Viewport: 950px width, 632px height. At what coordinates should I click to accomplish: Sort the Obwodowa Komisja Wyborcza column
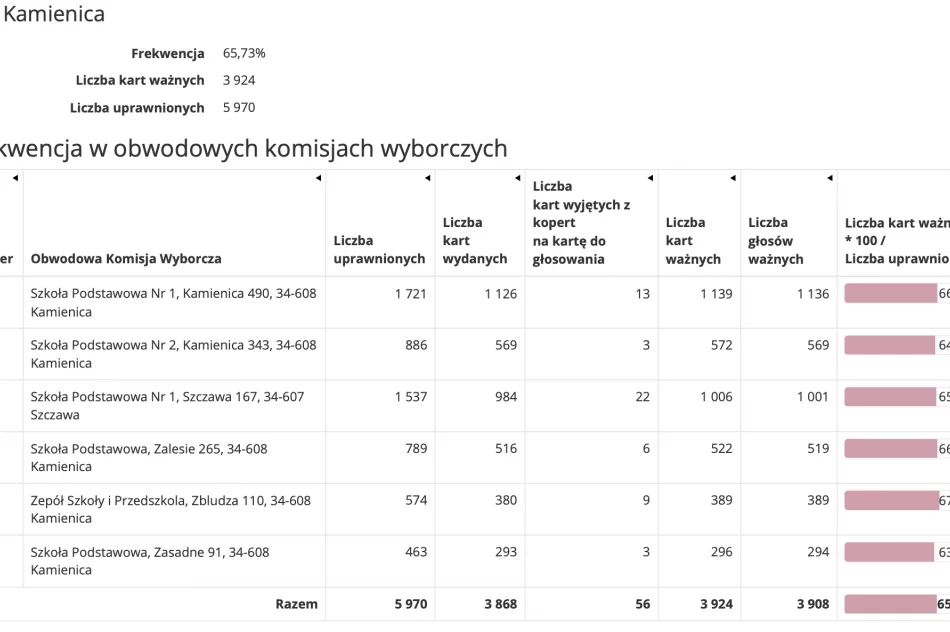[319, 177]
